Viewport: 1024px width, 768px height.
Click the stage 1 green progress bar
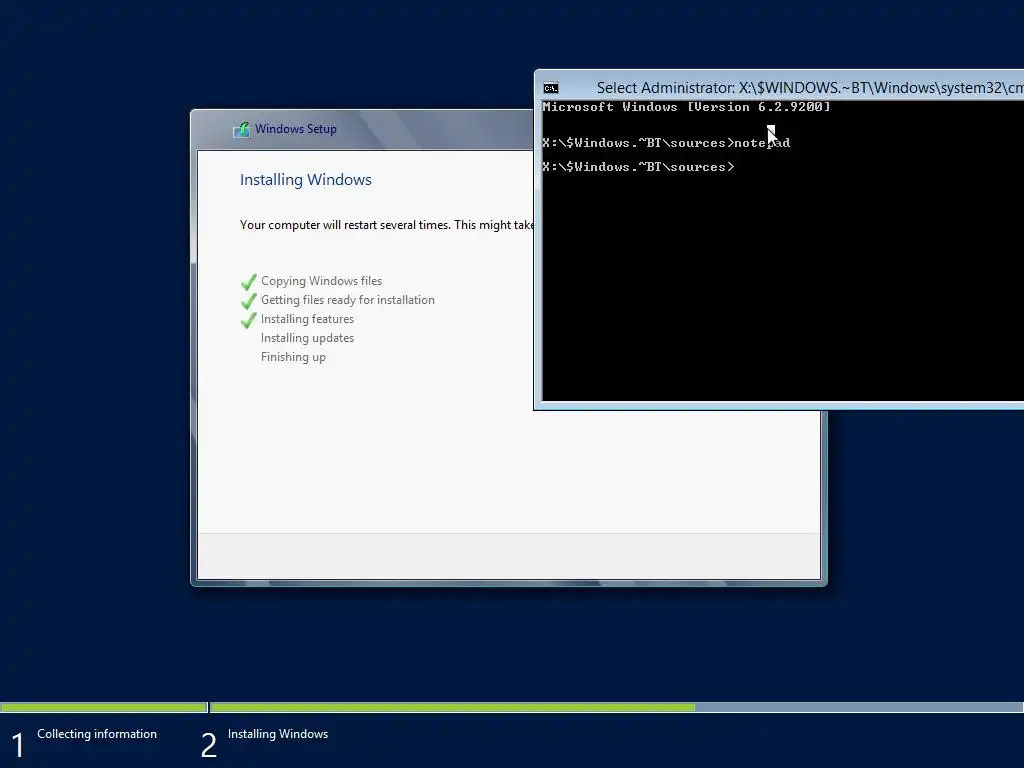(103, 707)
